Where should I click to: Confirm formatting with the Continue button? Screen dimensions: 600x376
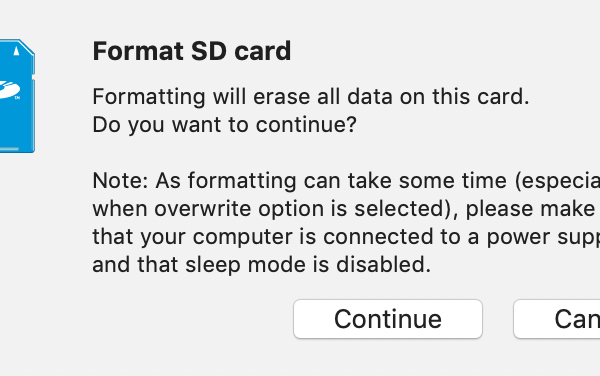tap(388, 319)
